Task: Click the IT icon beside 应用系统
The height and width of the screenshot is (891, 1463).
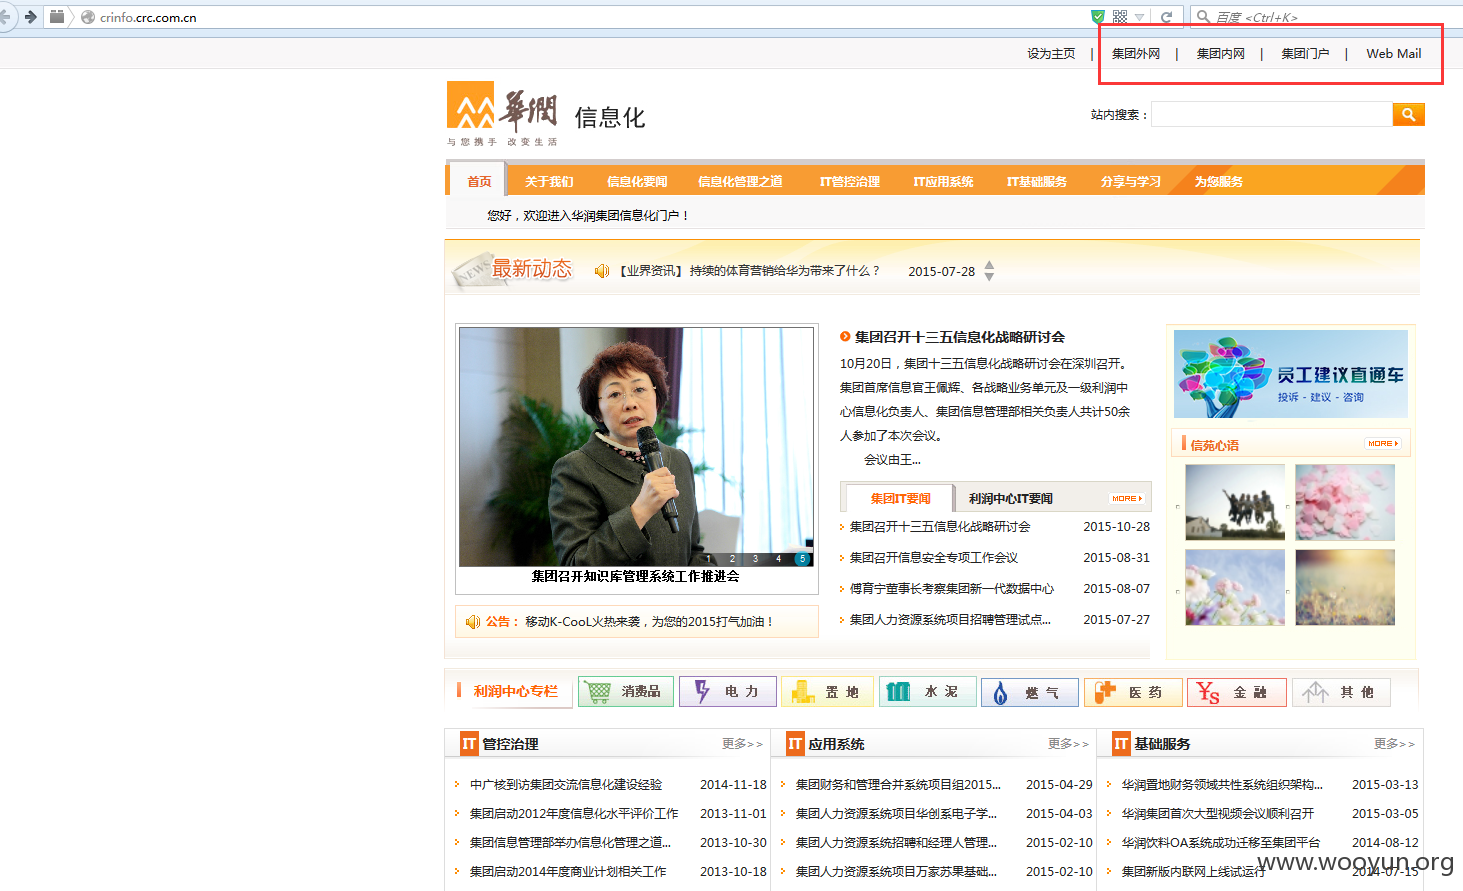Action: tap(795, 744)
